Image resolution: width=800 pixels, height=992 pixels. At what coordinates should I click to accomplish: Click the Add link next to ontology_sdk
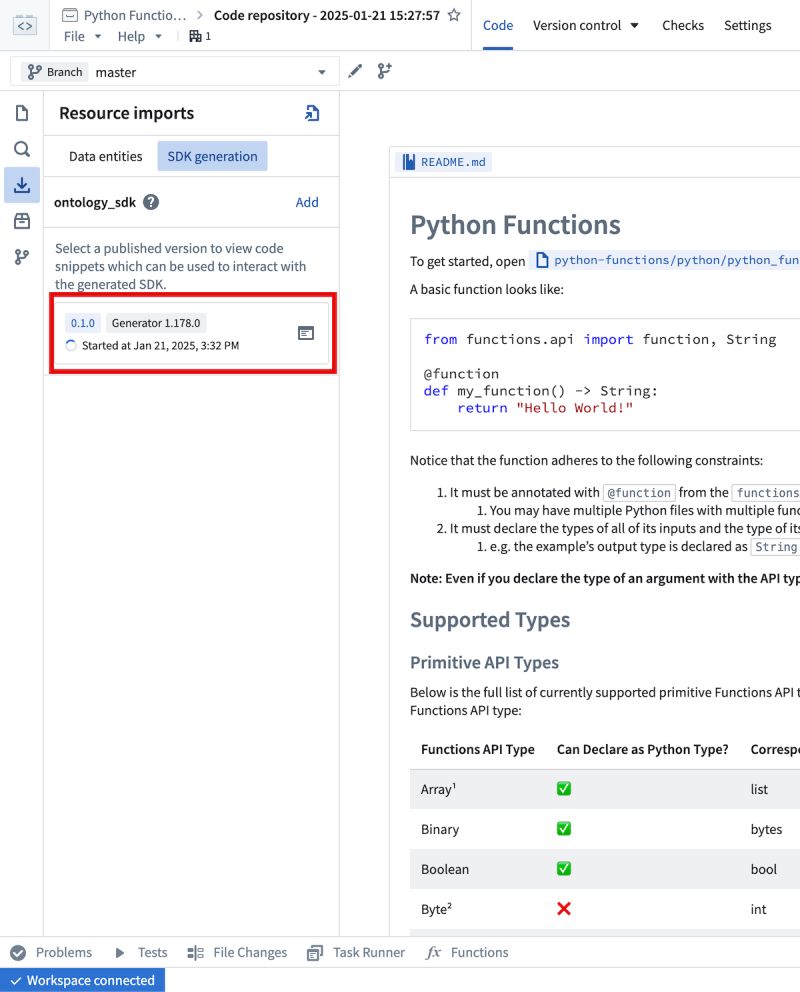pyautogui.click(x=307, y=202)
